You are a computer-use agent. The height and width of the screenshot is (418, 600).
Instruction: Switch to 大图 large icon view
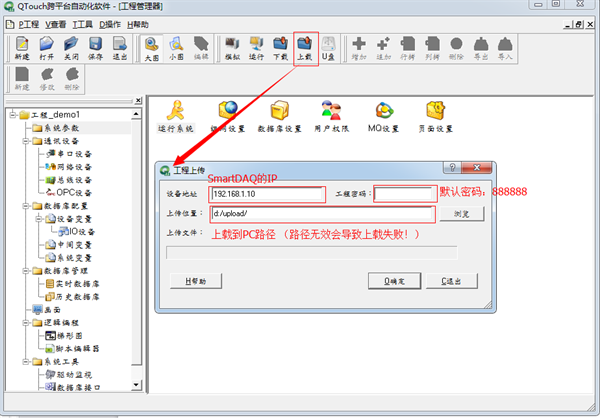point(151,49)
